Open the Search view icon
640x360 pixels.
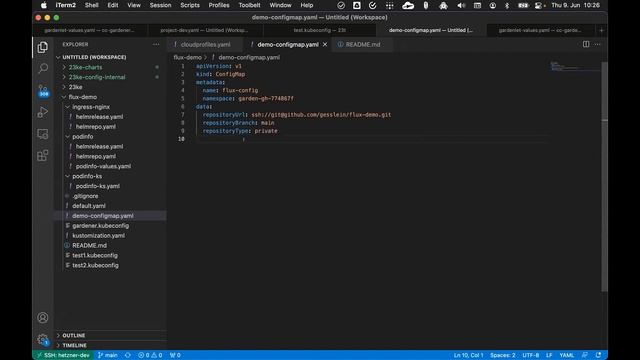(x=42, y=68)
